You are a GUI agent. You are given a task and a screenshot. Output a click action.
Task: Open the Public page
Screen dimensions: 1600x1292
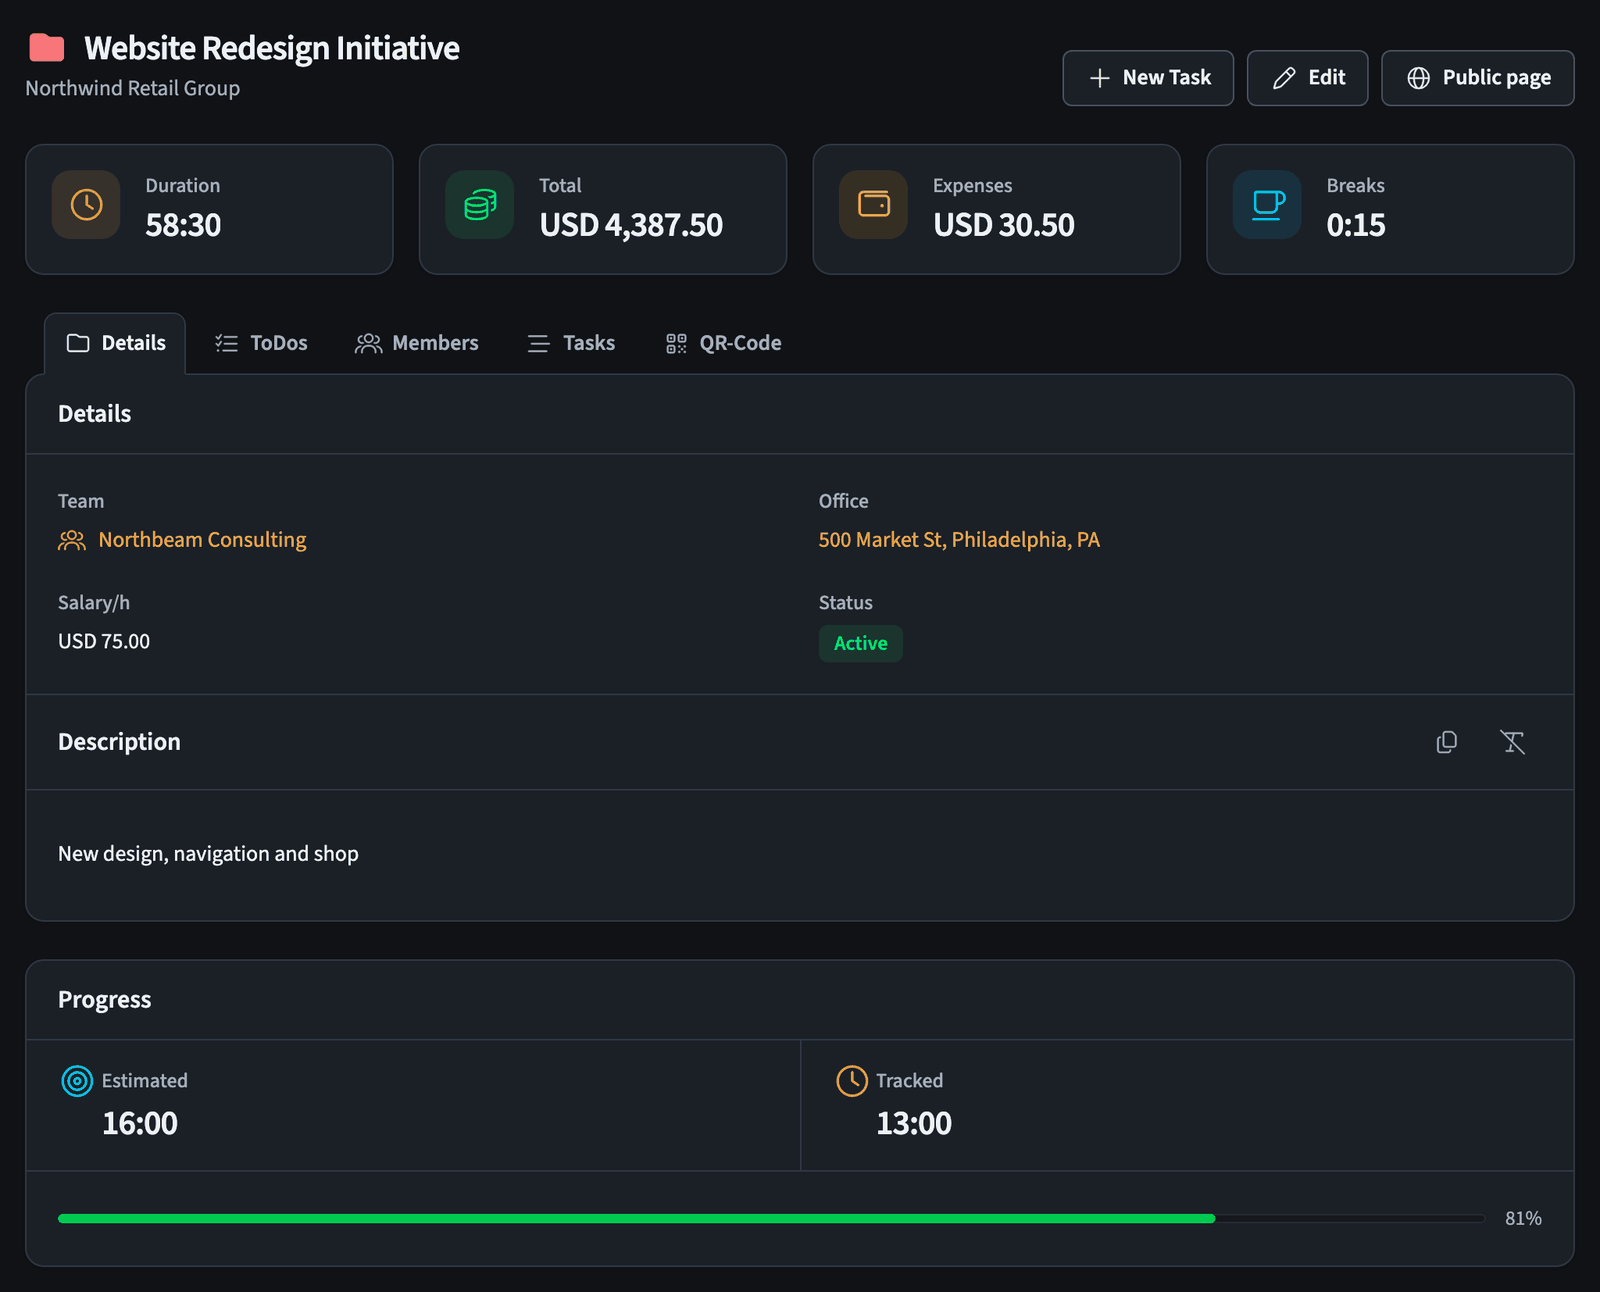[x=1478, y=78]
